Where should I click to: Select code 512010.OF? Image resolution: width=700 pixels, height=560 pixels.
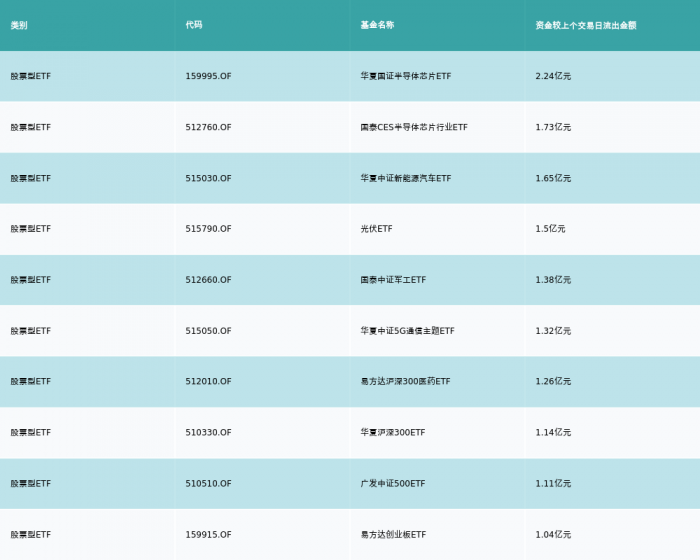[208, 381]
